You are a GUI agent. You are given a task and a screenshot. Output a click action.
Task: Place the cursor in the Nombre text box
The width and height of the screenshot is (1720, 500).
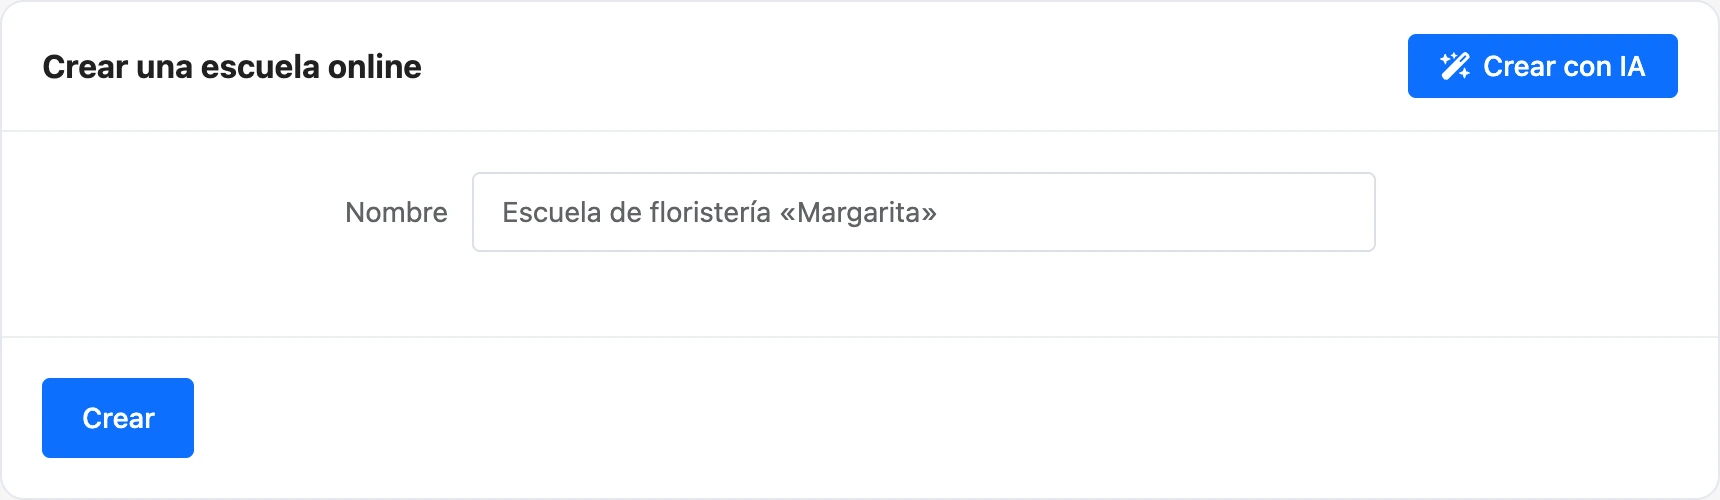pos(924,212)
